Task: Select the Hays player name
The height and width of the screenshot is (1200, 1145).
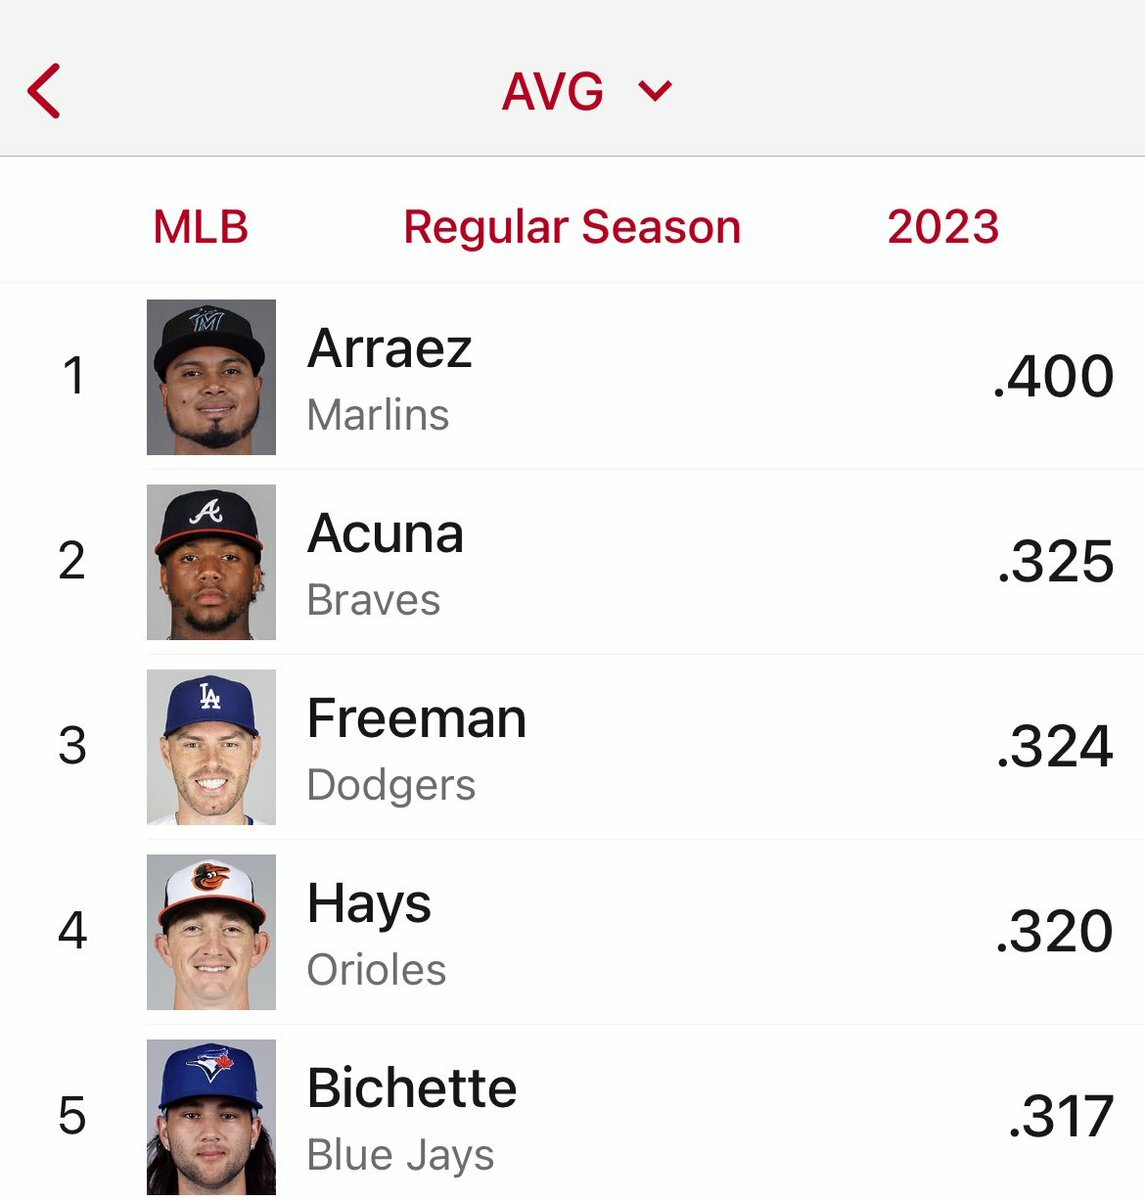Action: pos(369,903)
